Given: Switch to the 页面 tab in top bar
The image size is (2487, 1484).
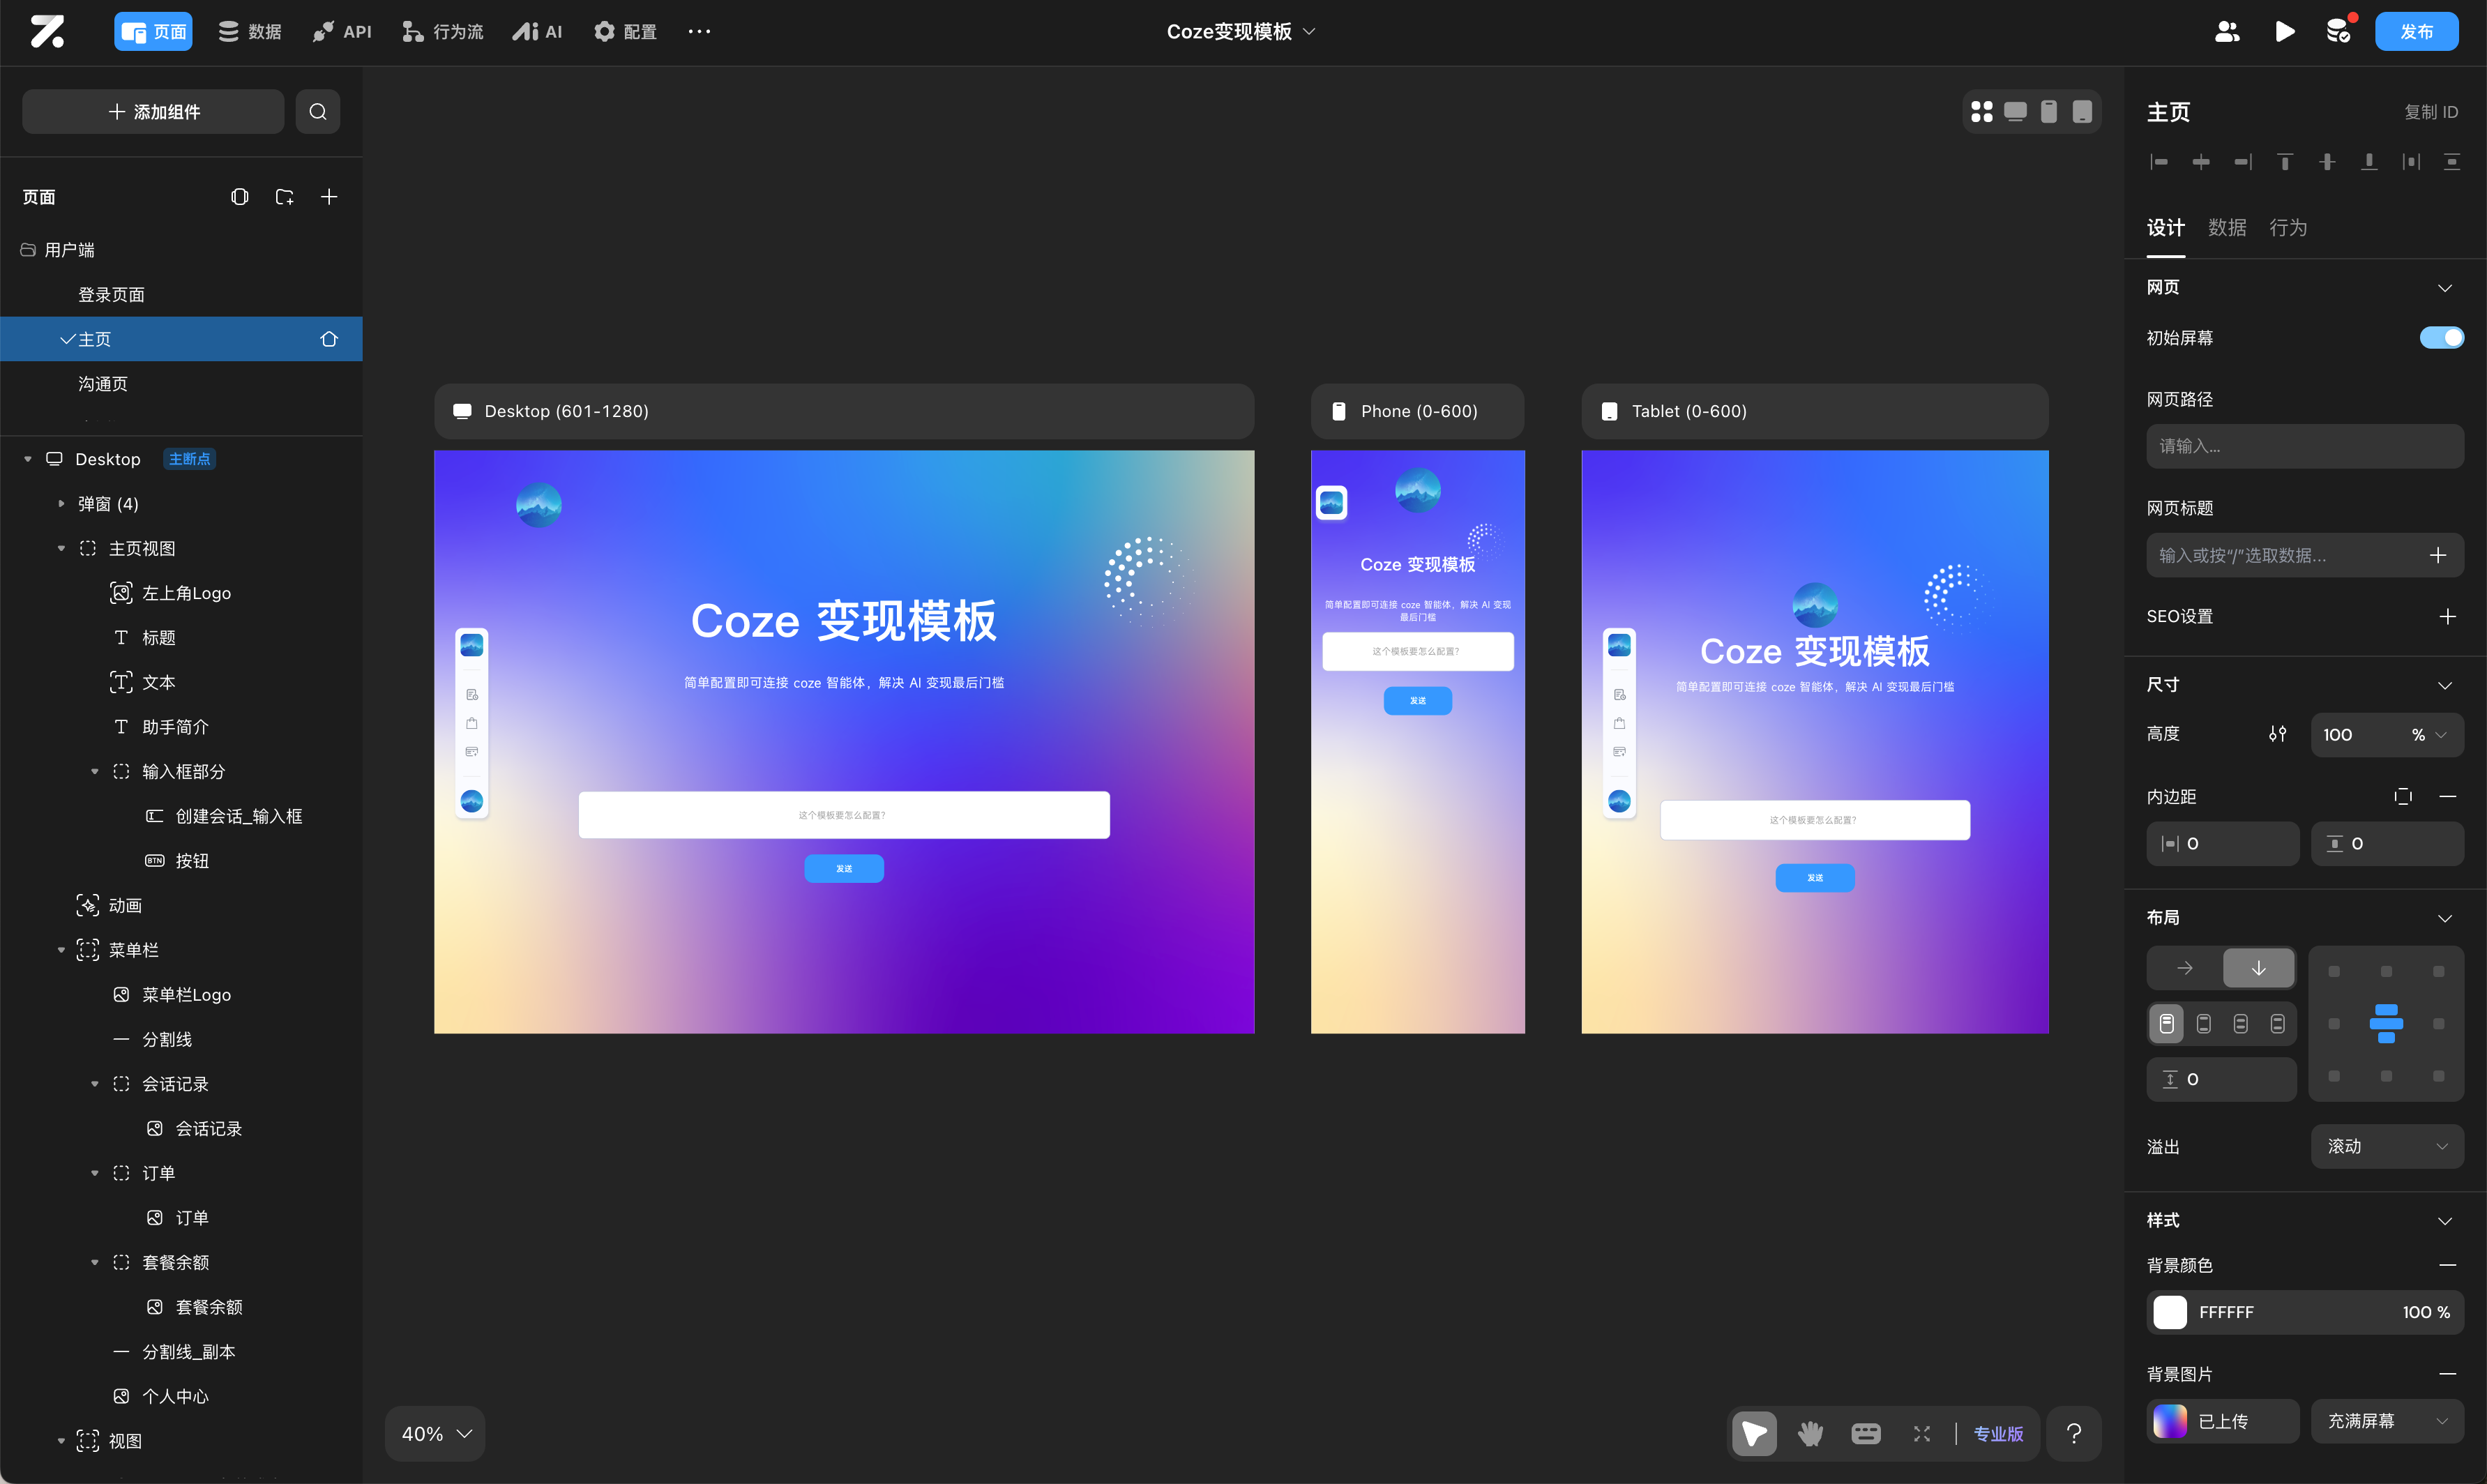Looking at the screenshot, I should 153,32.
